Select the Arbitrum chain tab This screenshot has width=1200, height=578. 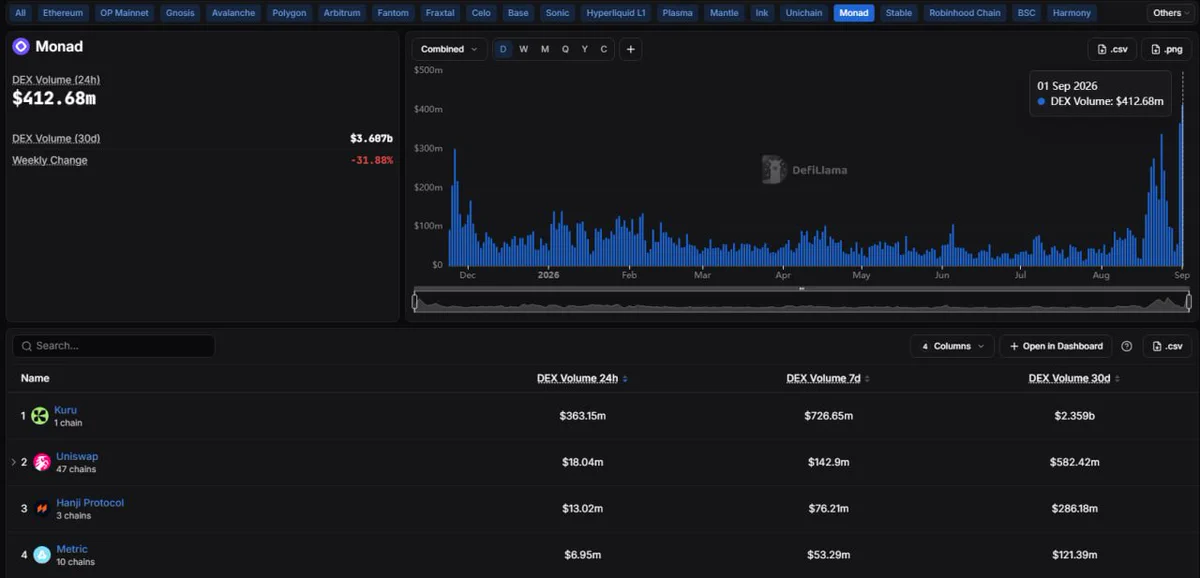coord(344,13)
